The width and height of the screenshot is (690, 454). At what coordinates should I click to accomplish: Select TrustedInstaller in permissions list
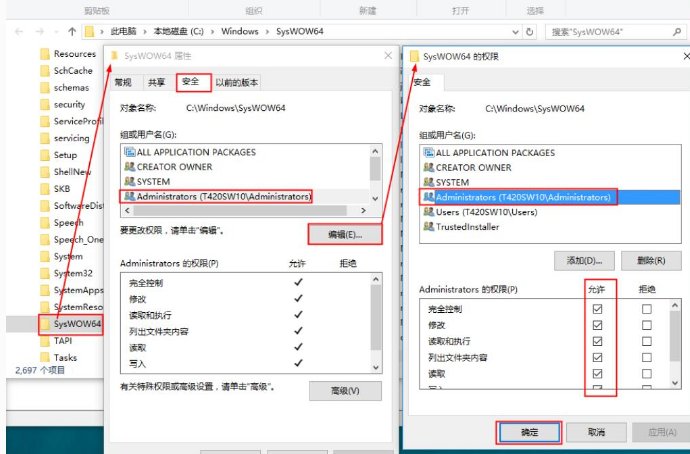(x=461, y=227)
